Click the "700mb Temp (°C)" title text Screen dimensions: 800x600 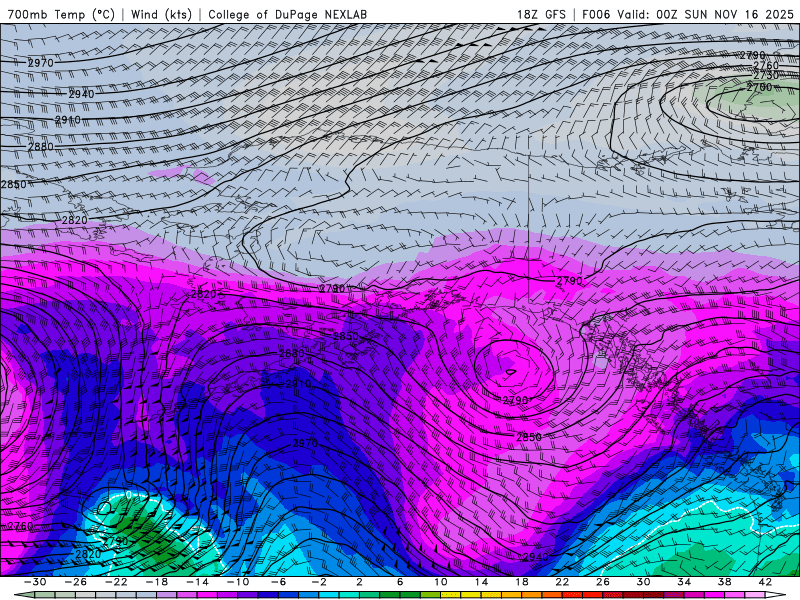pos(61,15)
